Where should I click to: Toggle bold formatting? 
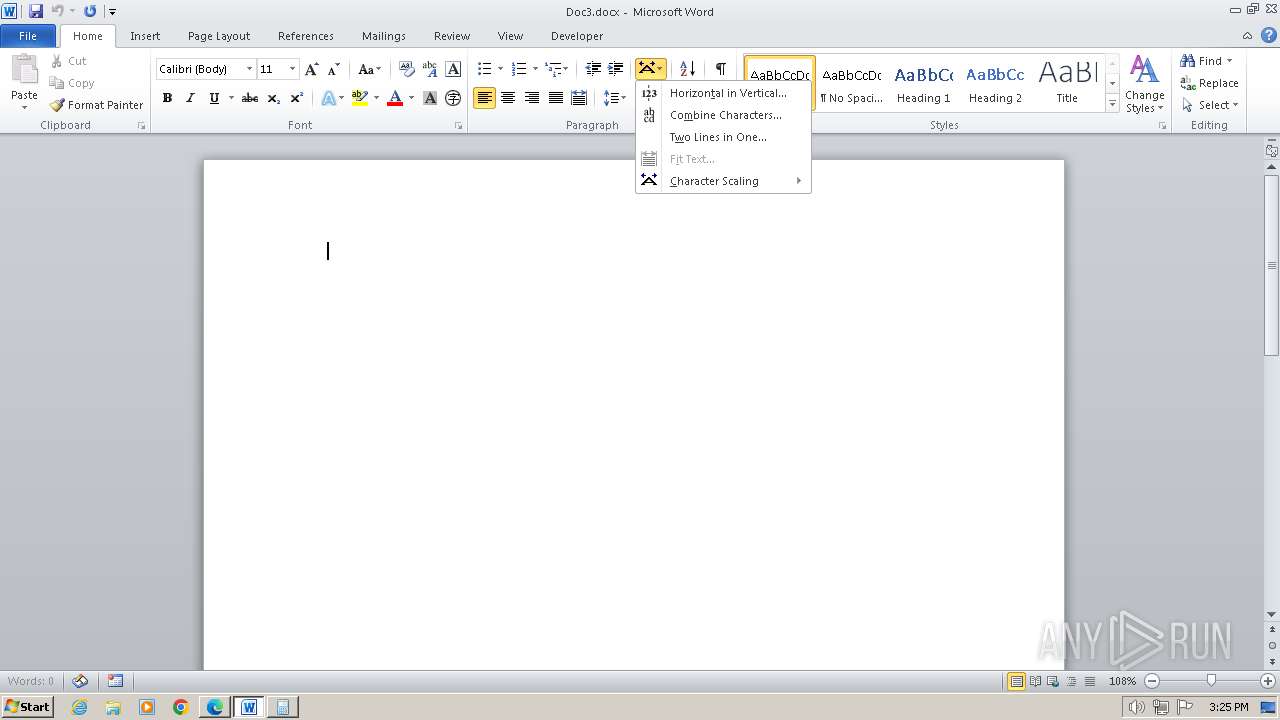167,98
